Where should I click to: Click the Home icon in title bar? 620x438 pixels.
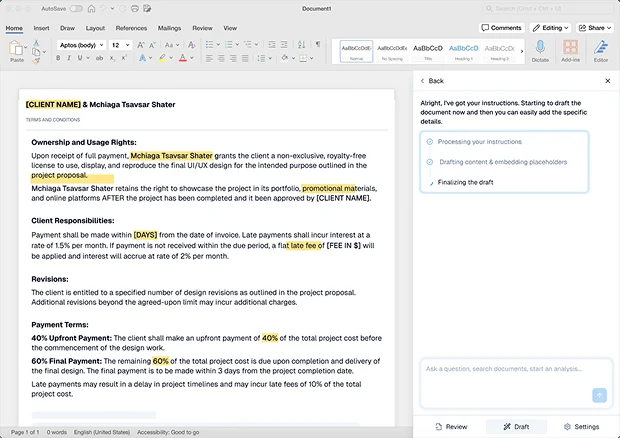[90, 8]
